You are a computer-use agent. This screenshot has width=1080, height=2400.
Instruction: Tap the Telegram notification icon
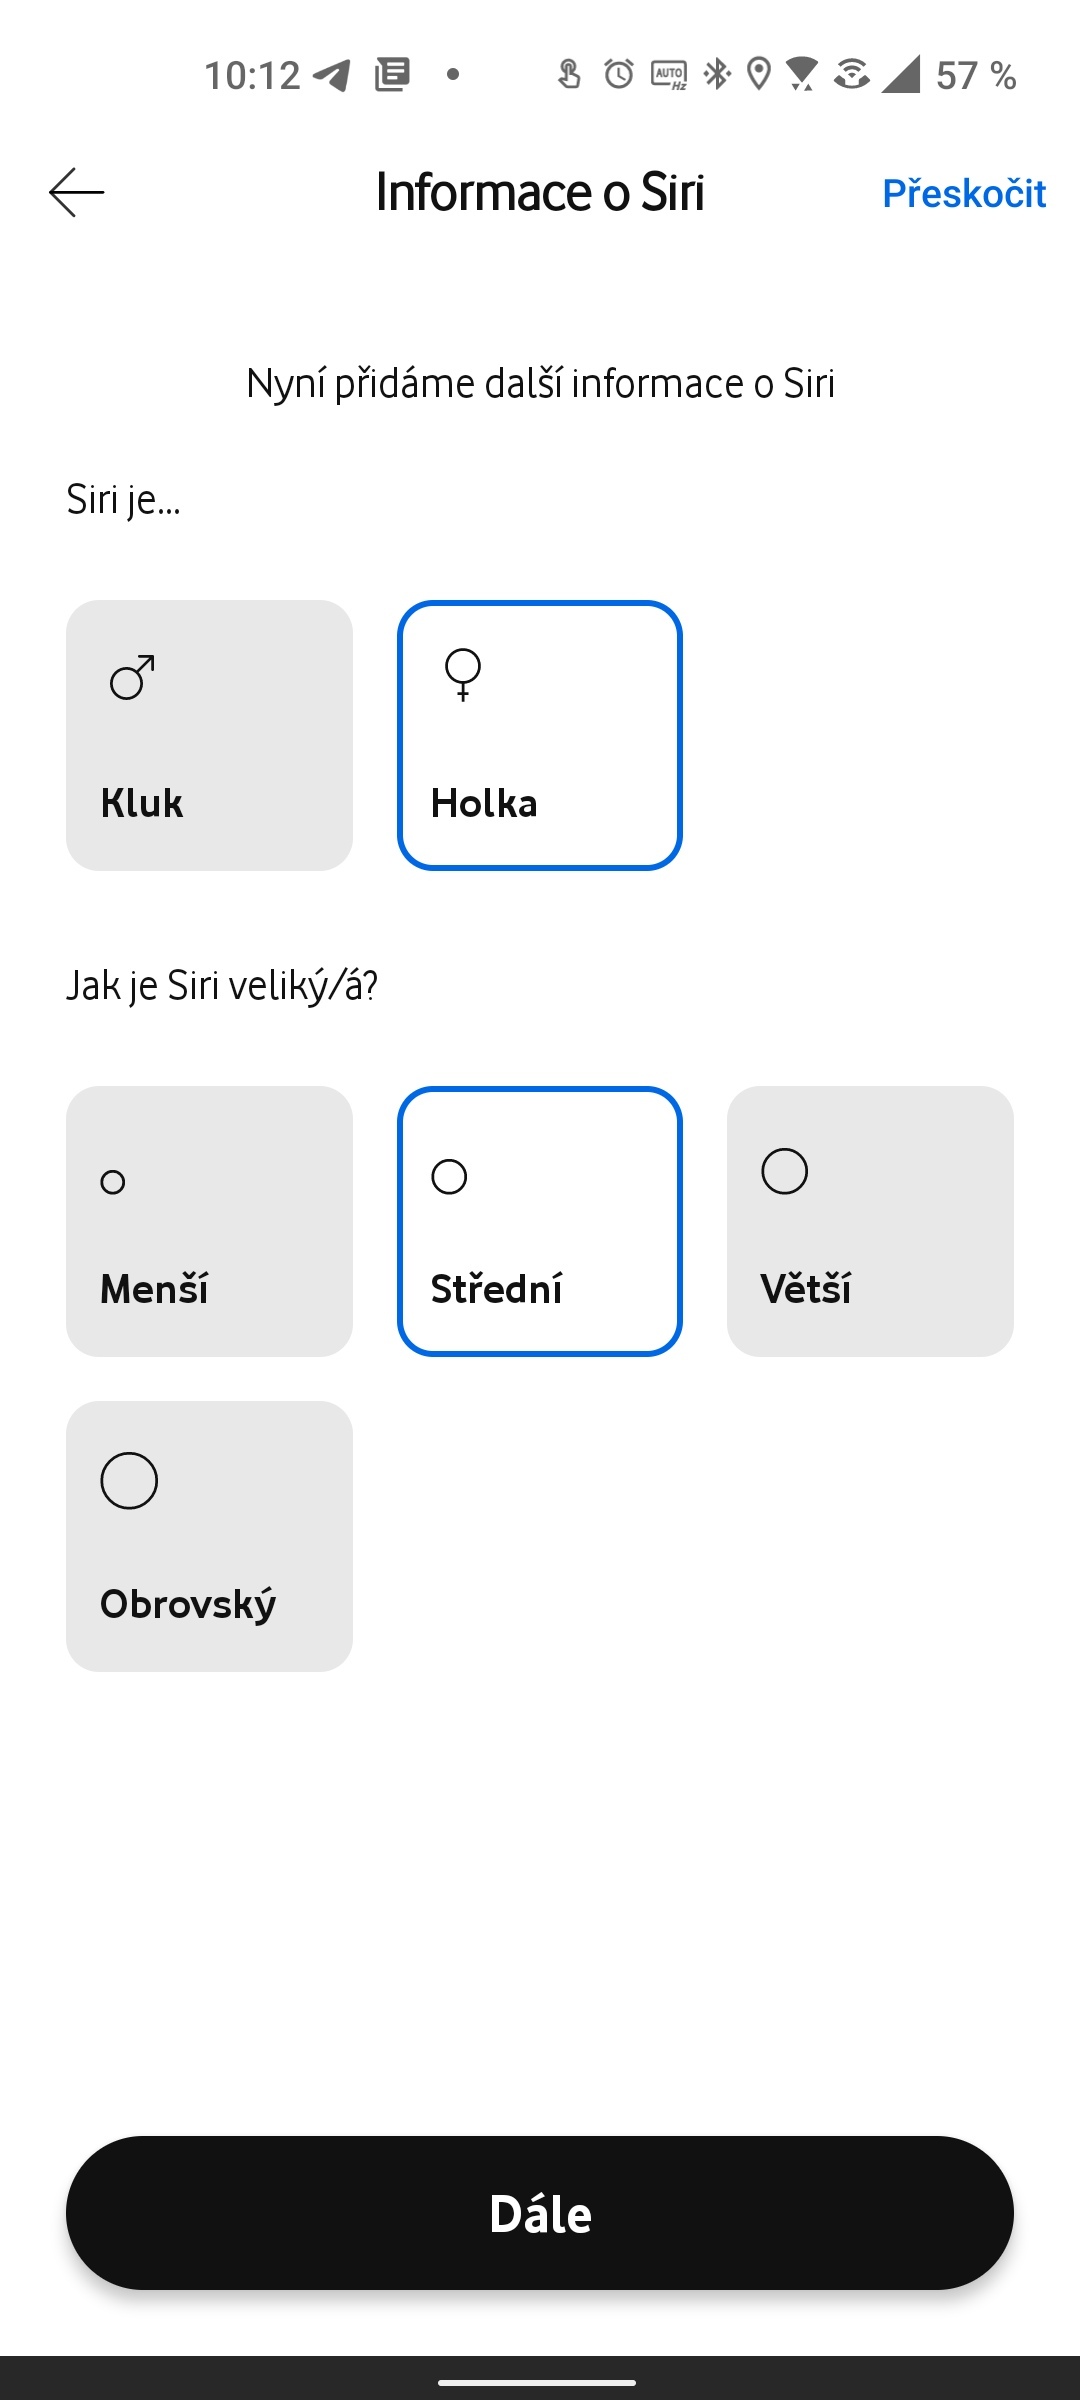point(332,75)
